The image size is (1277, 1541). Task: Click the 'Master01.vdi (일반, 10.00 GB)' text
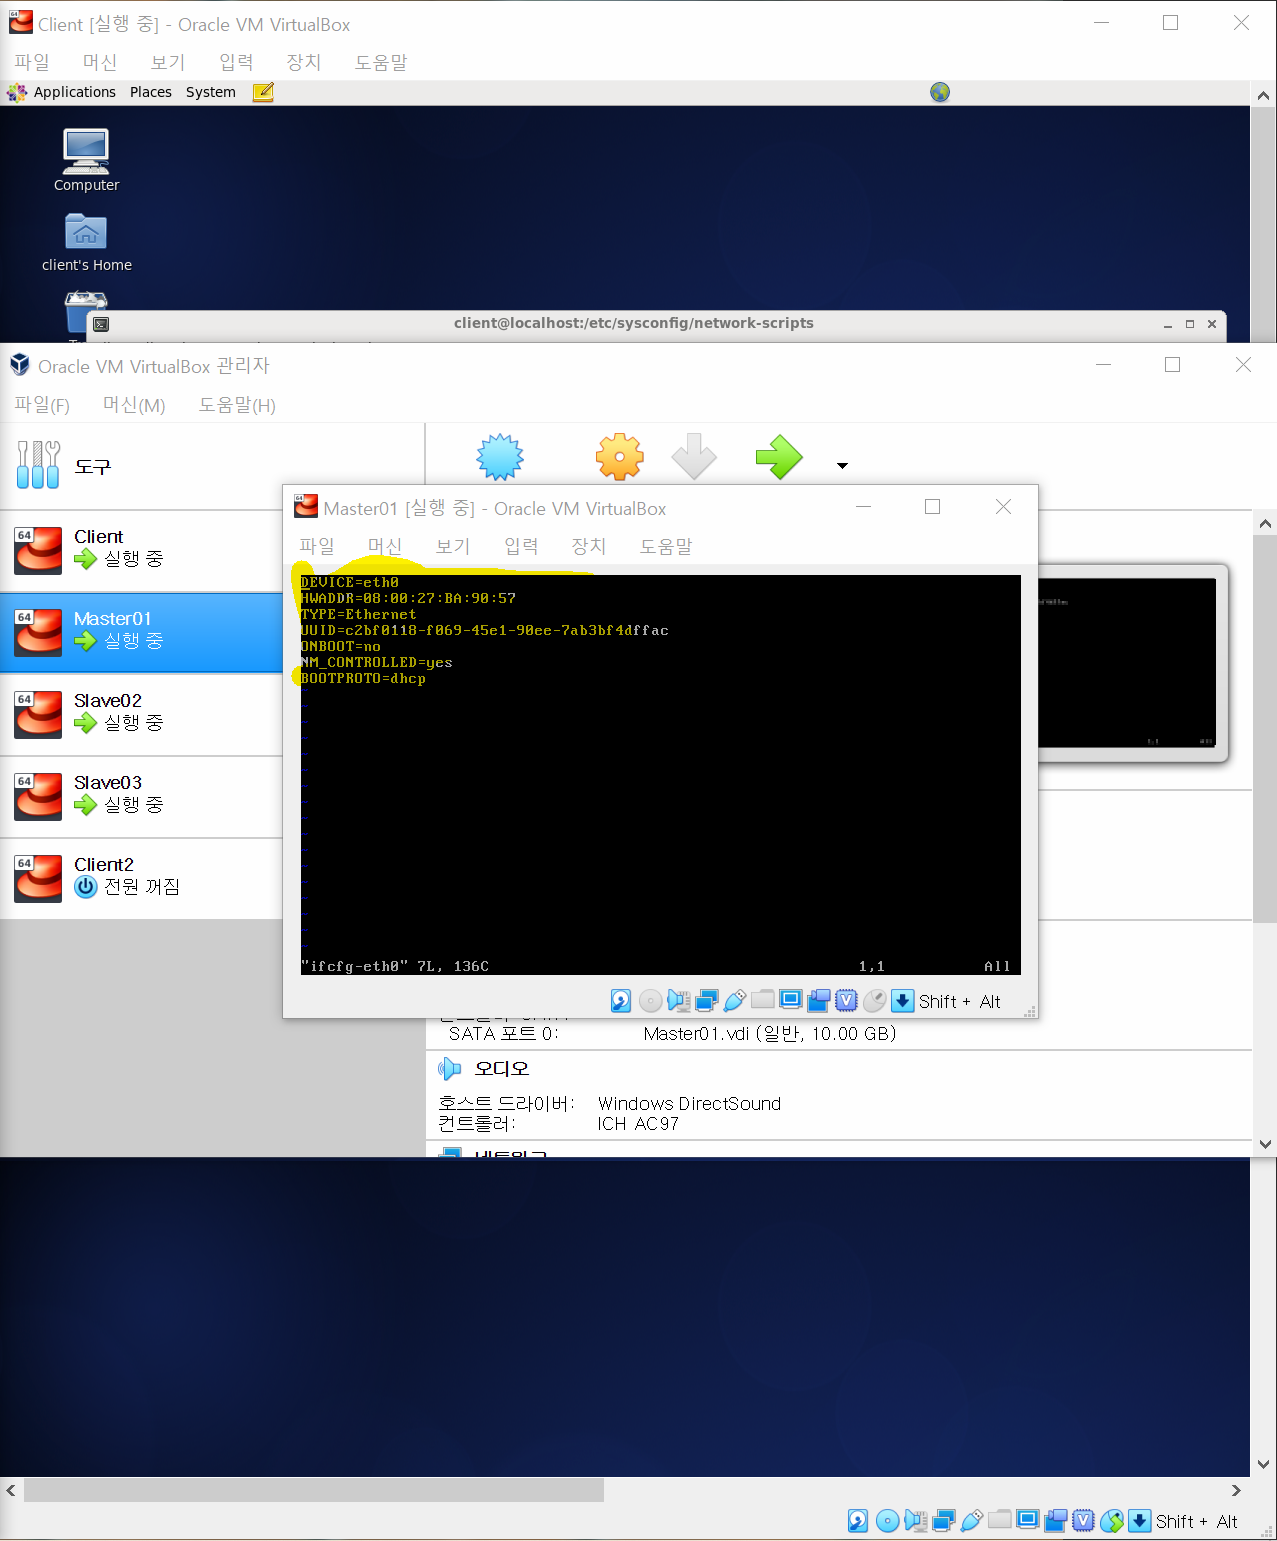[770, 1034]
